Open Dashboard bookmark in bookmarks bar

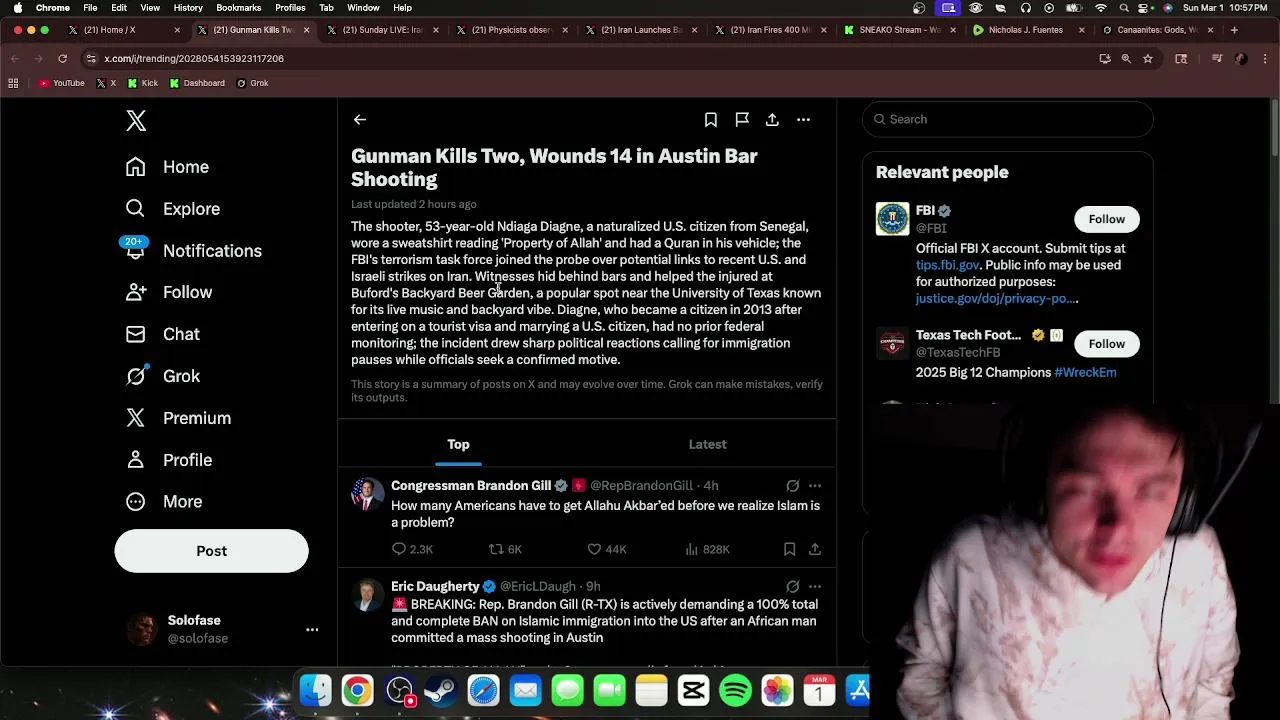pos(197,83)
